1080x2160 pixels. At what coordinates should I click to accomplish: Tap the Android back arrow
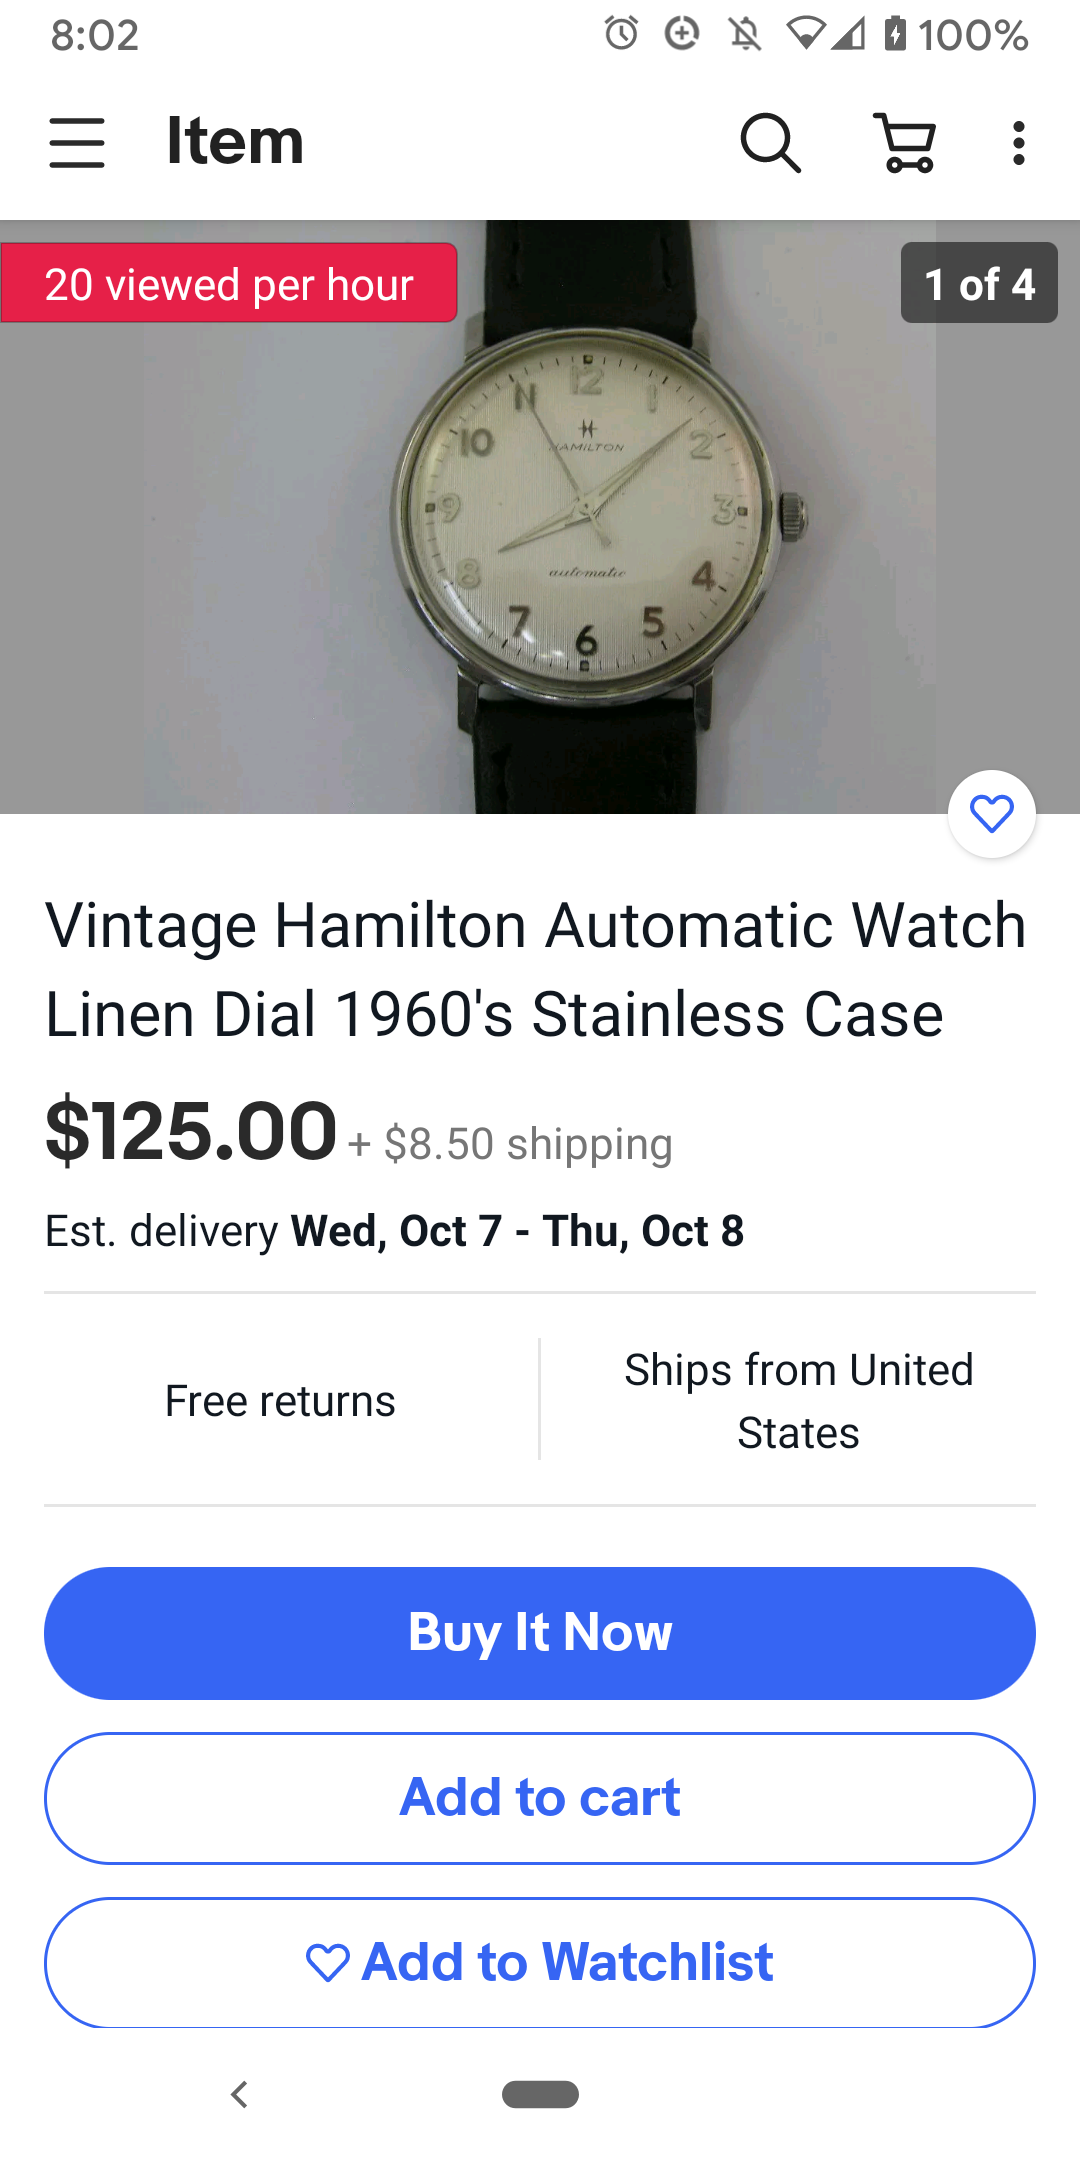point(239,2094)
